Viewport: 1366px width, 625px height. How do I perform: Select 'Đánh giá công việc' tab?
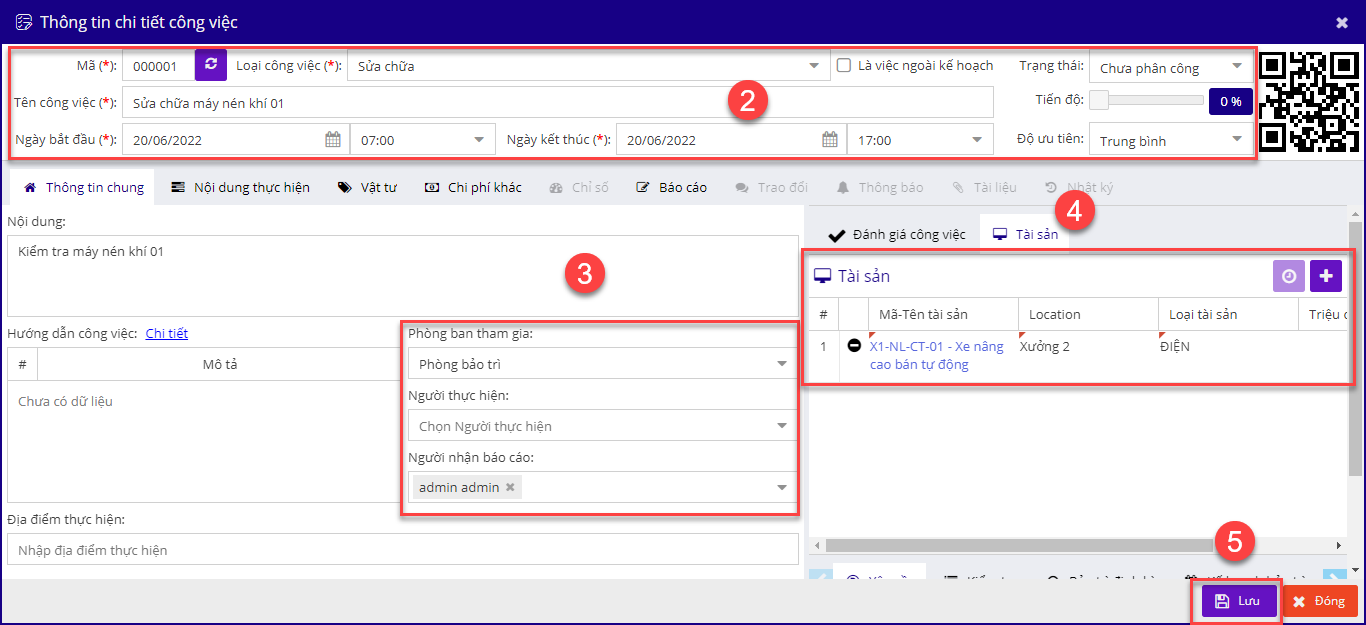897,234
